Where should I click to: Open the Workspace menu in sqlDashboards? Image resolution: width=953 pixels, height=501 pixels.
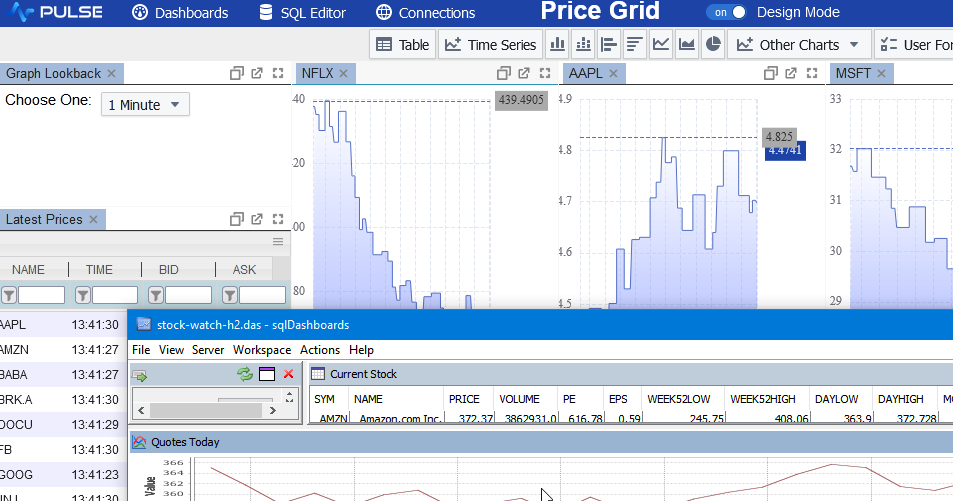coord(262,350)
